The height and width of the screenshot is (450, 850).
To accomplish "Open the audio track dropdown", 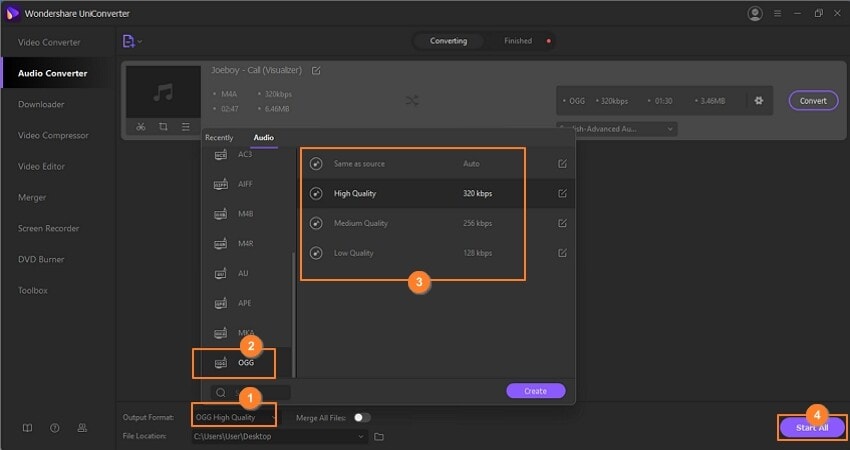I will point(617,129).
